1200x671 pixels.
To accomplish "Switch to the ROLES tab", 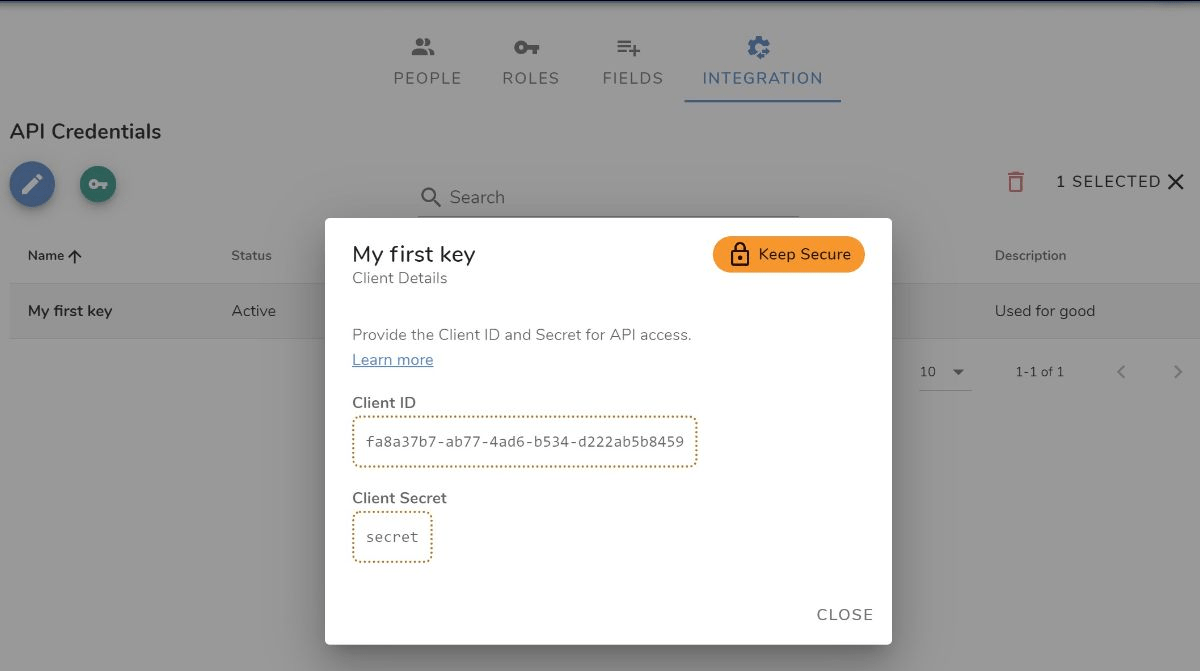I will pos(530,63).
